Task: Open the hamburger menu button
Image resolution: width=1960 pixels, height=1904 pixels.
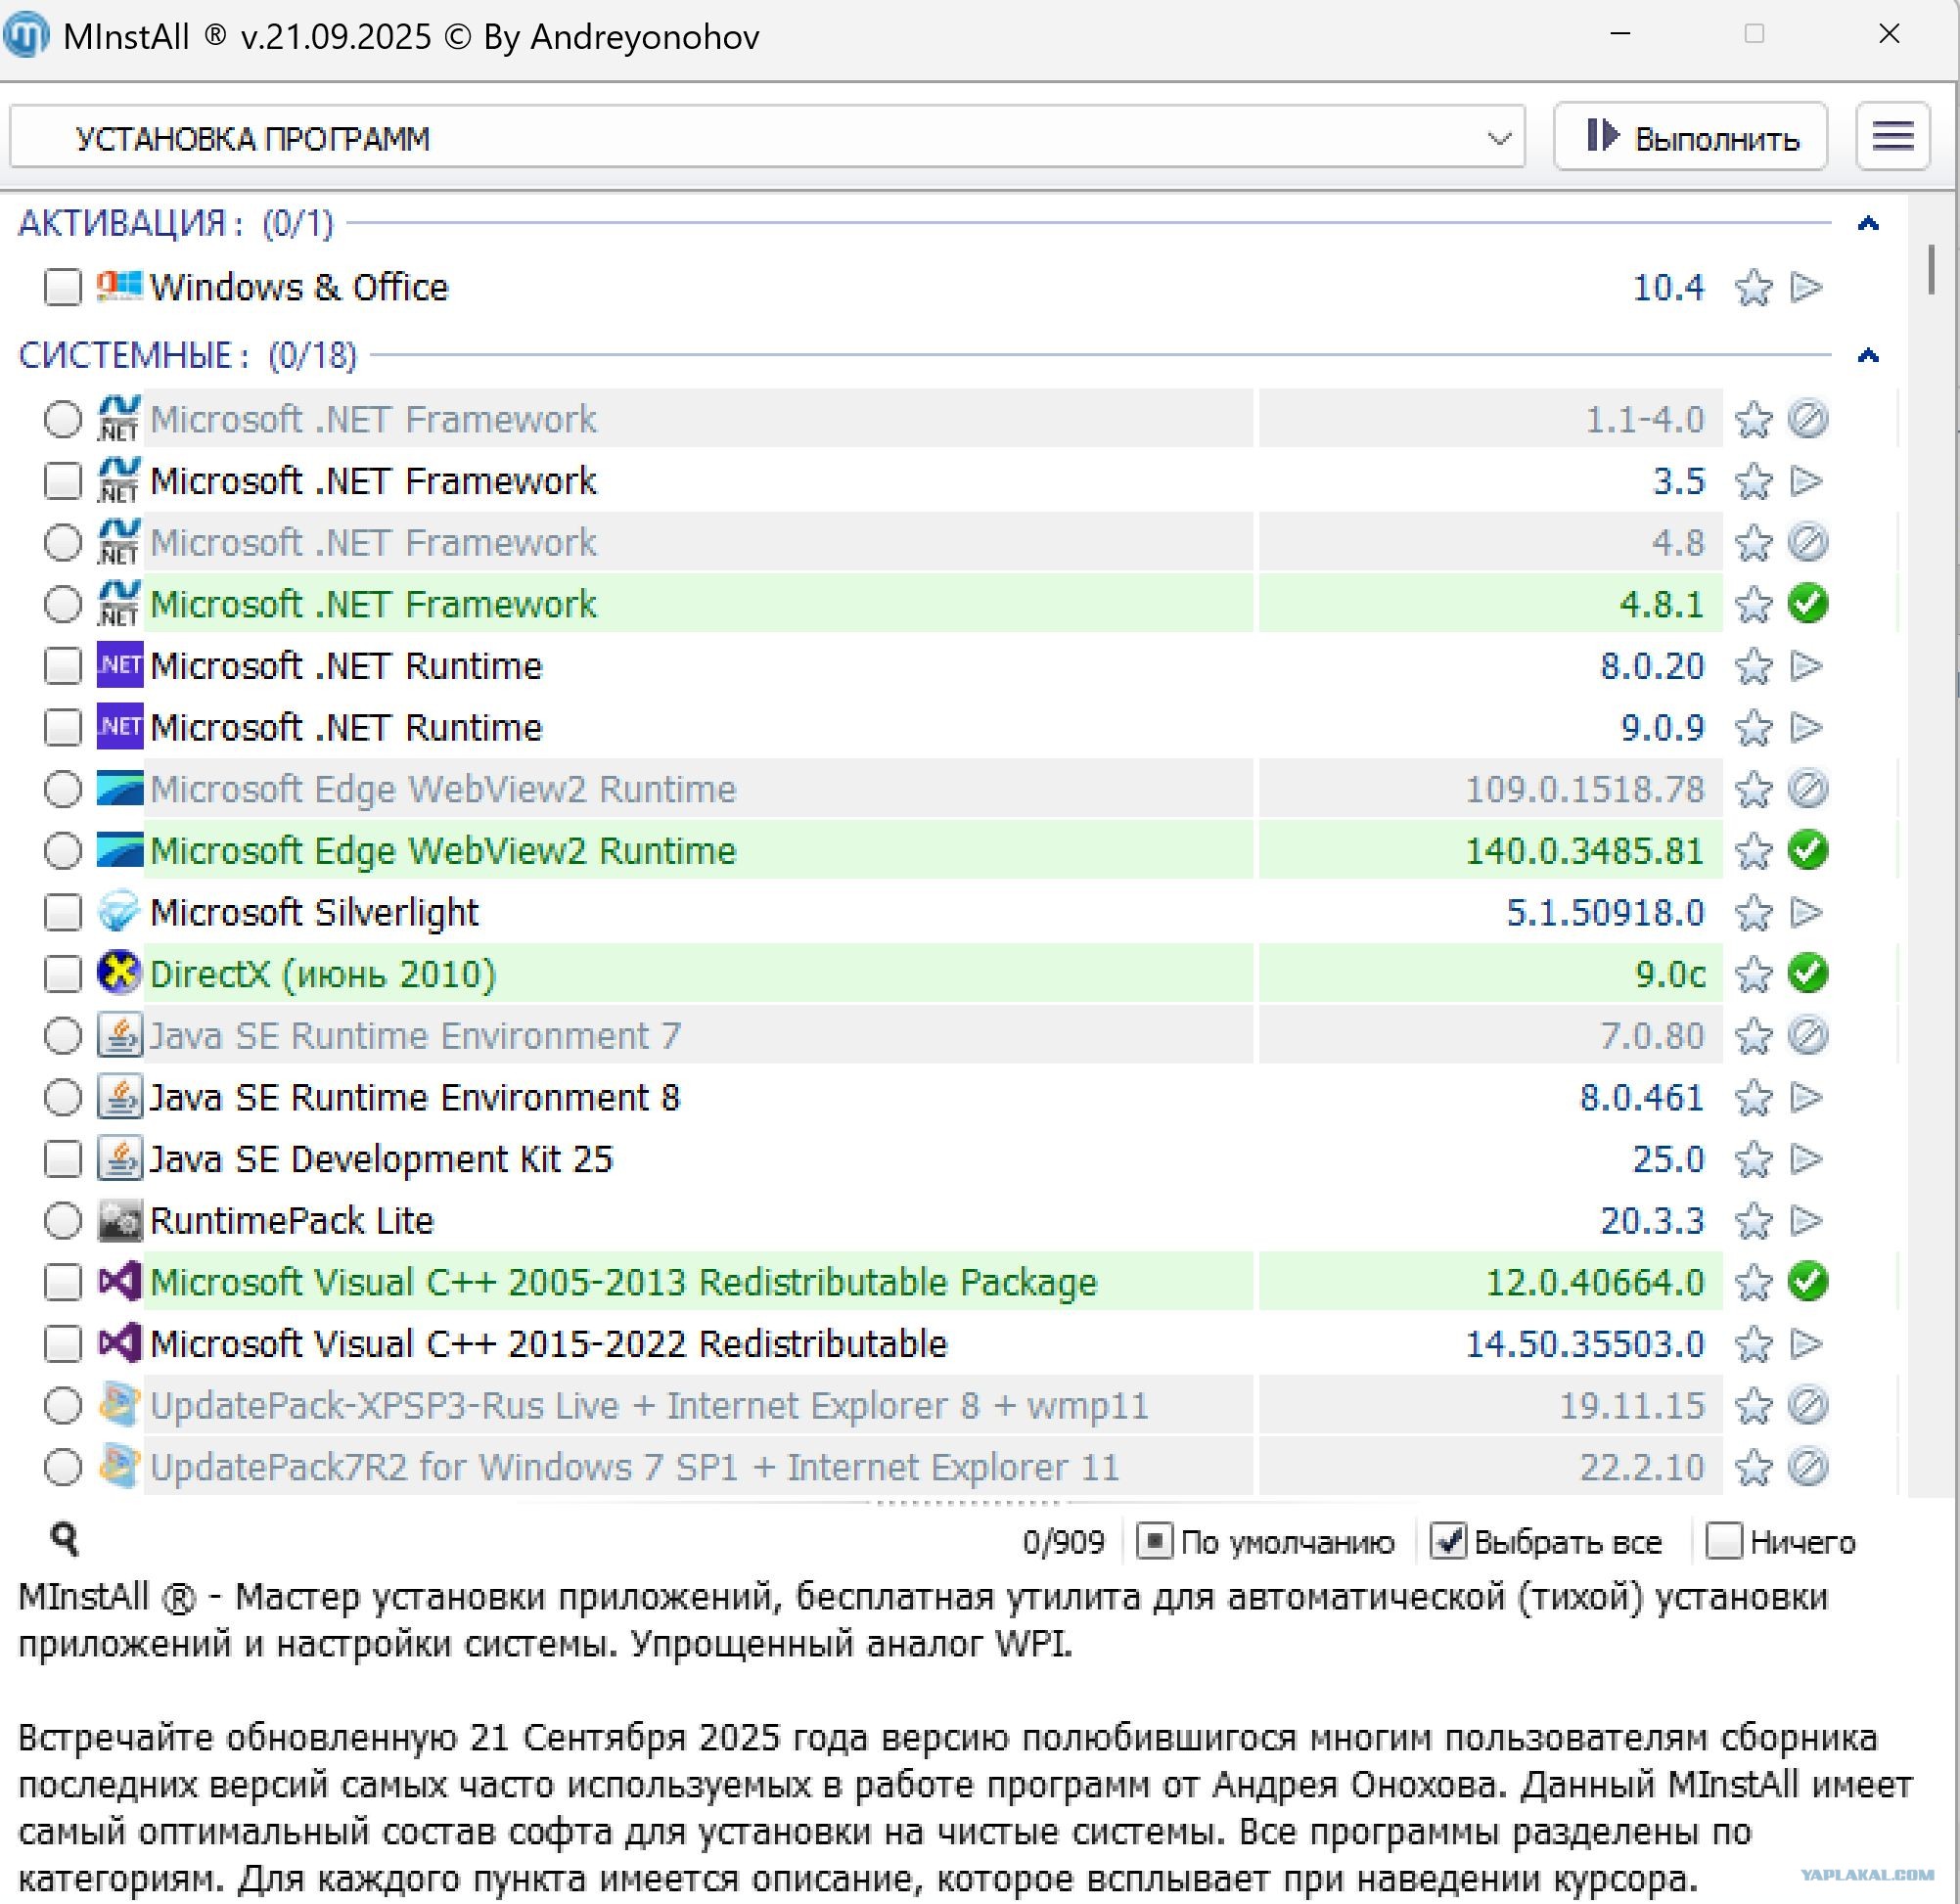Action: coord(1892,136)
